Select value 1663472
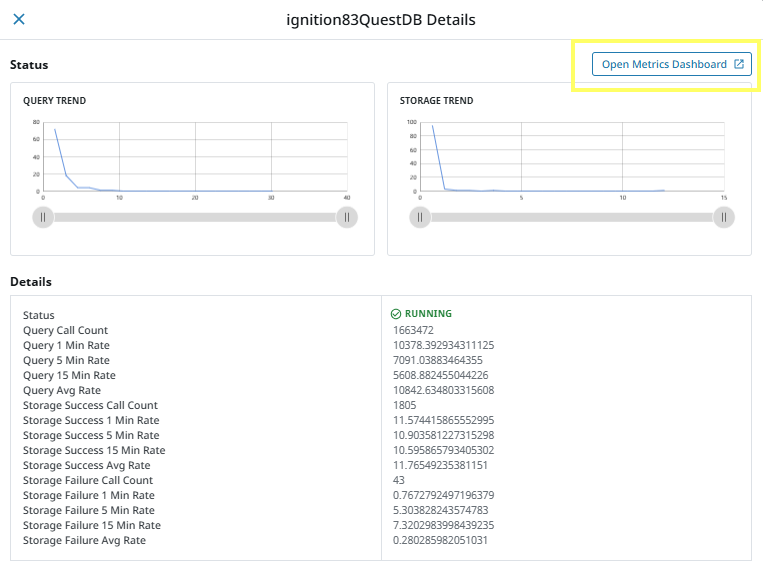763x571 pixels. pos(413,331)
